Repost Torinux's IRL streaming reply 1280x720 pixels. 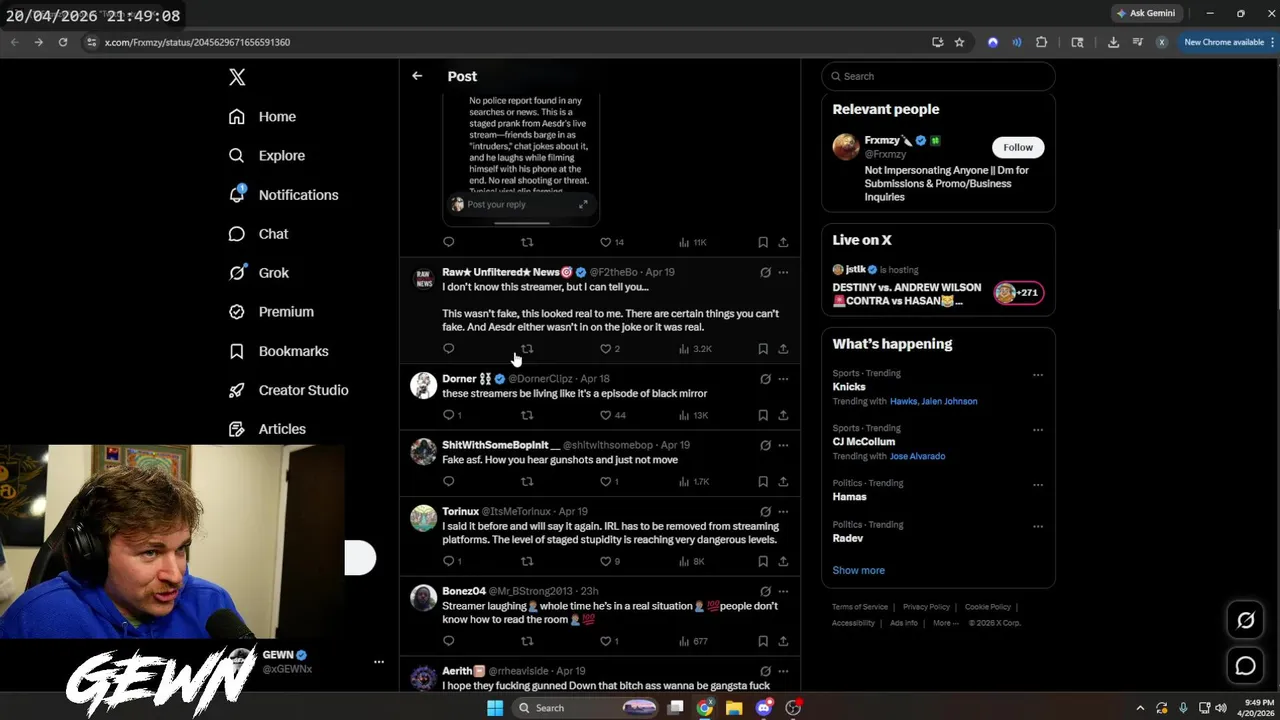[527, 561]
